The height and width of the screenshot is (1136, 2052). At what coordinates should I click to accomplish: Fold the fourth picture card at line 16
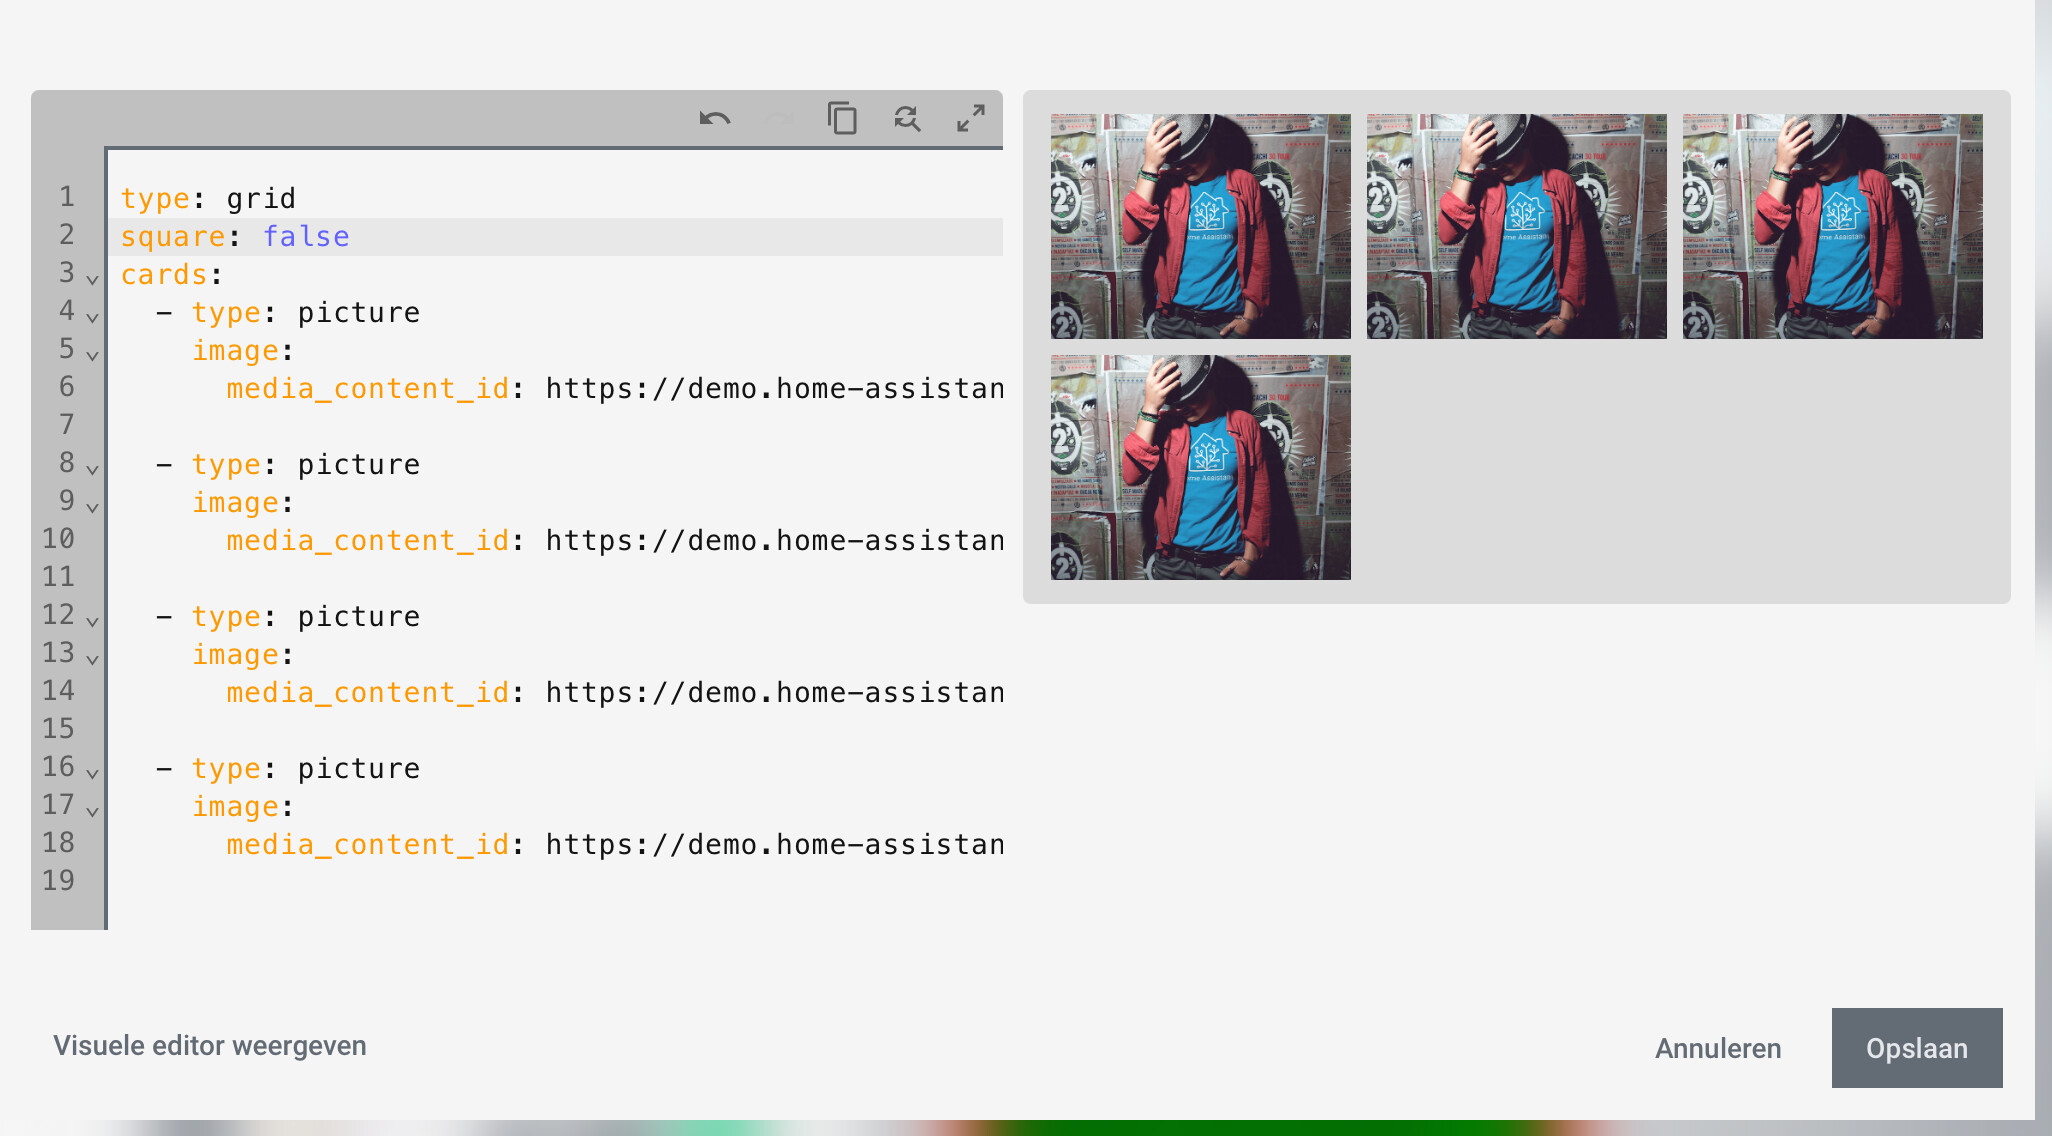[92, 773]
